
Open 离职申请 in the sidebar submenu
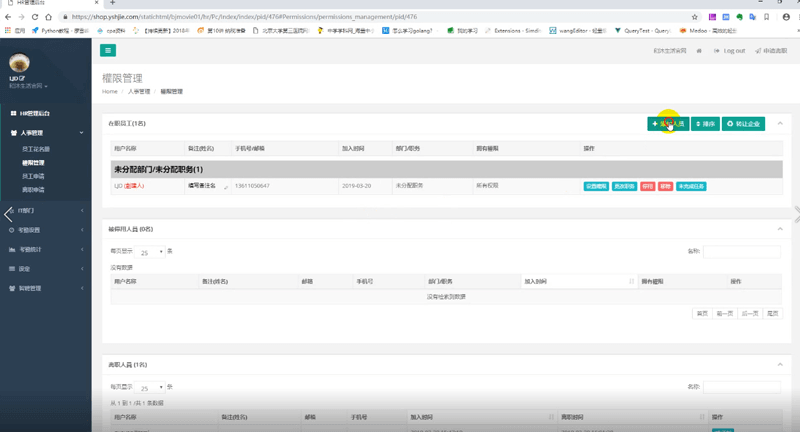[x=33, y=190]
